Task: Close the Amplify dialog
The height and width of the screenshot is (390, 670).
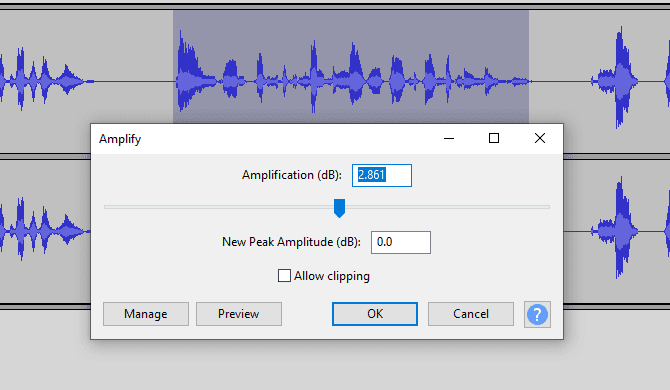Action: click(540, 138)
